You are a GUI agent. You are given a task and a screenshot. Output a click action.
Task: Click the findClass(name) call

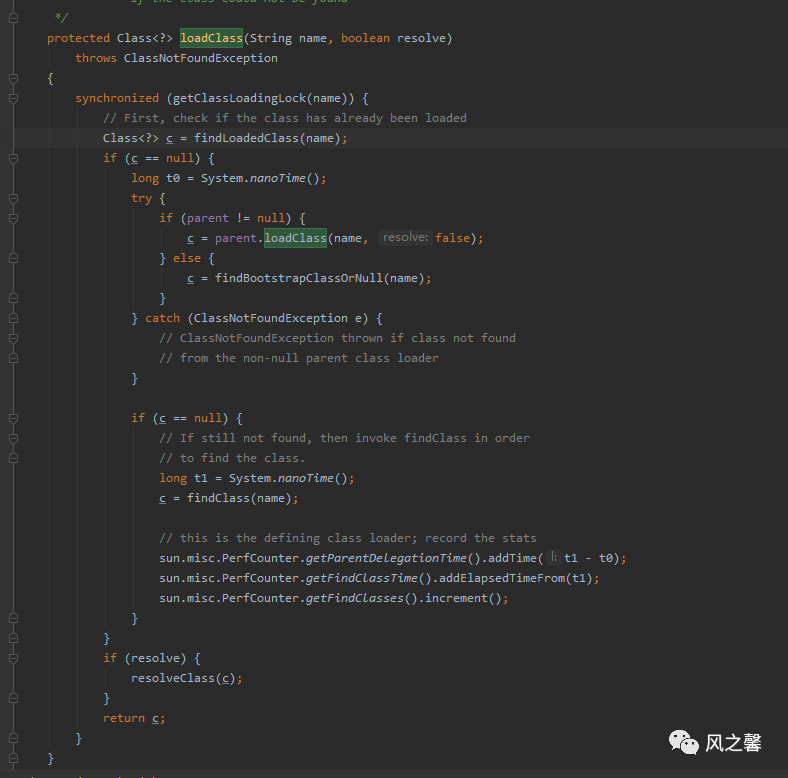pyautogui.click(x=239, y=498)
